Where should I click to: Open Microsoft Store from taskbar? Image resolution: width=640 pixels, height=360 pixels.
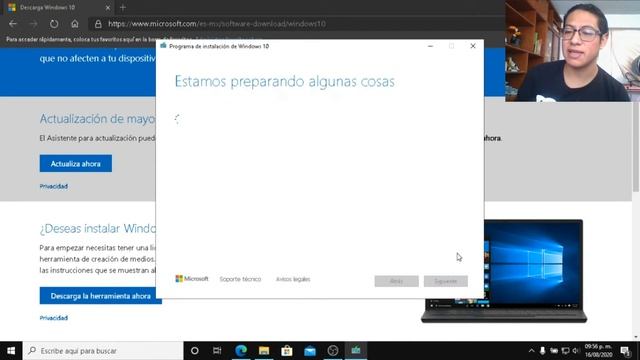coord(287,351)
